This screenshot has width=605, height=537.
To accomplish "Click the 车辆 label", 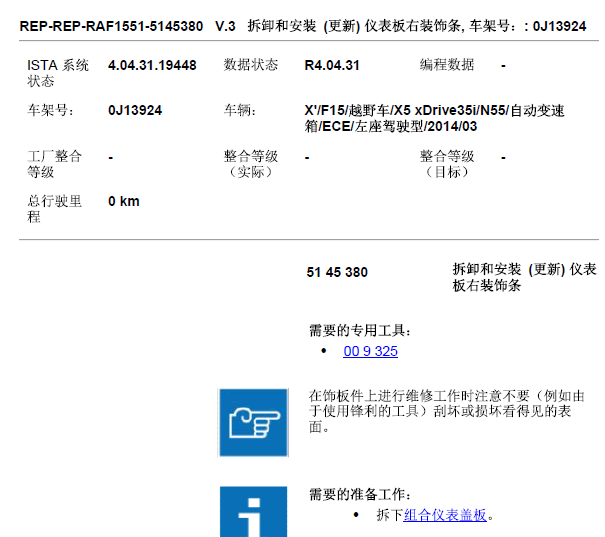I will click(240, 110).
